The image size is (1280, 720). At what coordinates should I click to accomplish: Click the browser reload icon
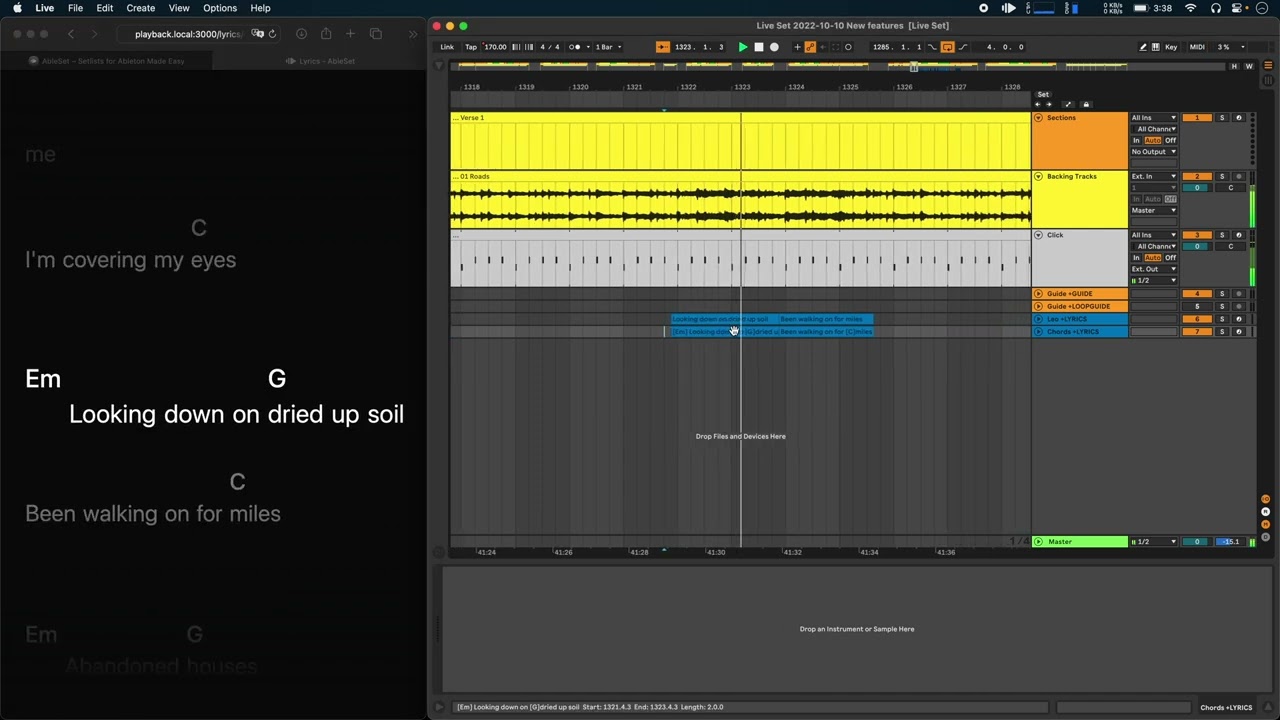(x=272, y=34)
